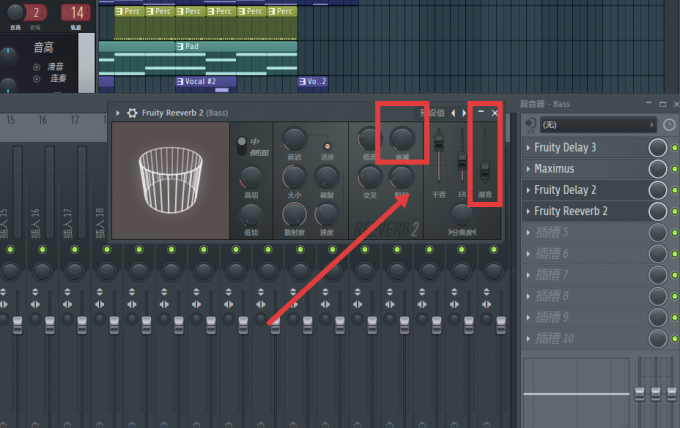
Task: Click the ER early reflections slider
Action: coord(462,155)
